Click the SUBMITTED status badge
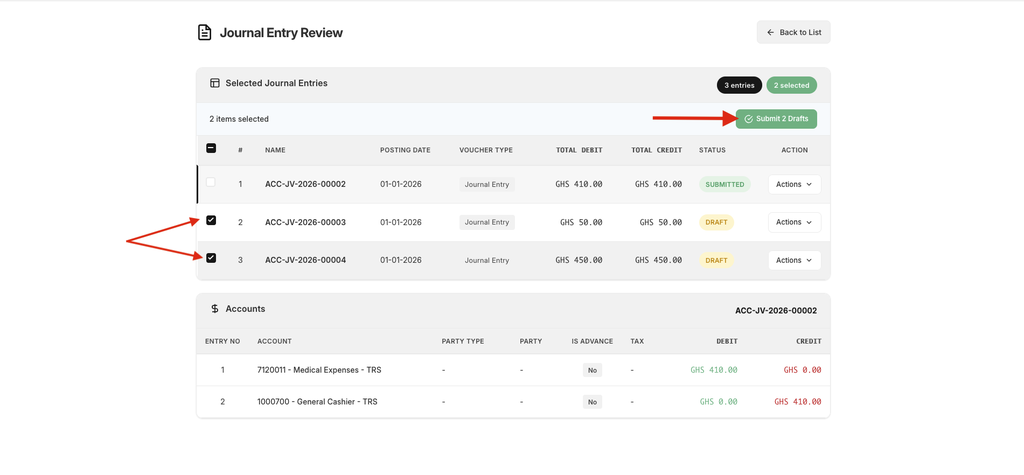The height and width of the screenshot is (475, 1024). click(x=724, y=184)
